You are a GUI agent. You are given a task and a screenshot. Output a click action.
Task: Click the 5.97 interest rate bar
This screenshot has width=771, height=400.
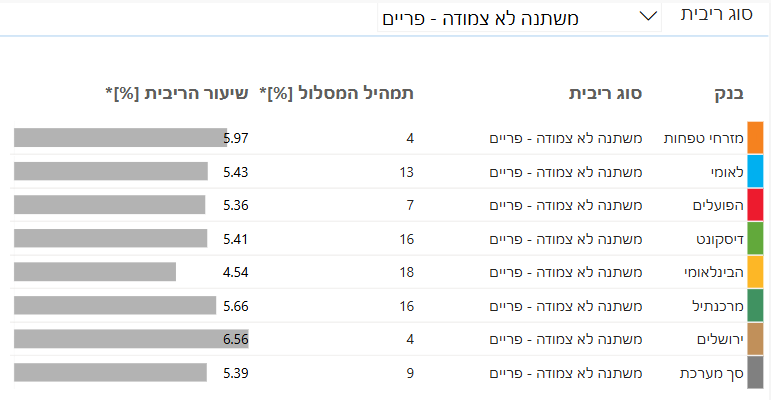[120, 138]
